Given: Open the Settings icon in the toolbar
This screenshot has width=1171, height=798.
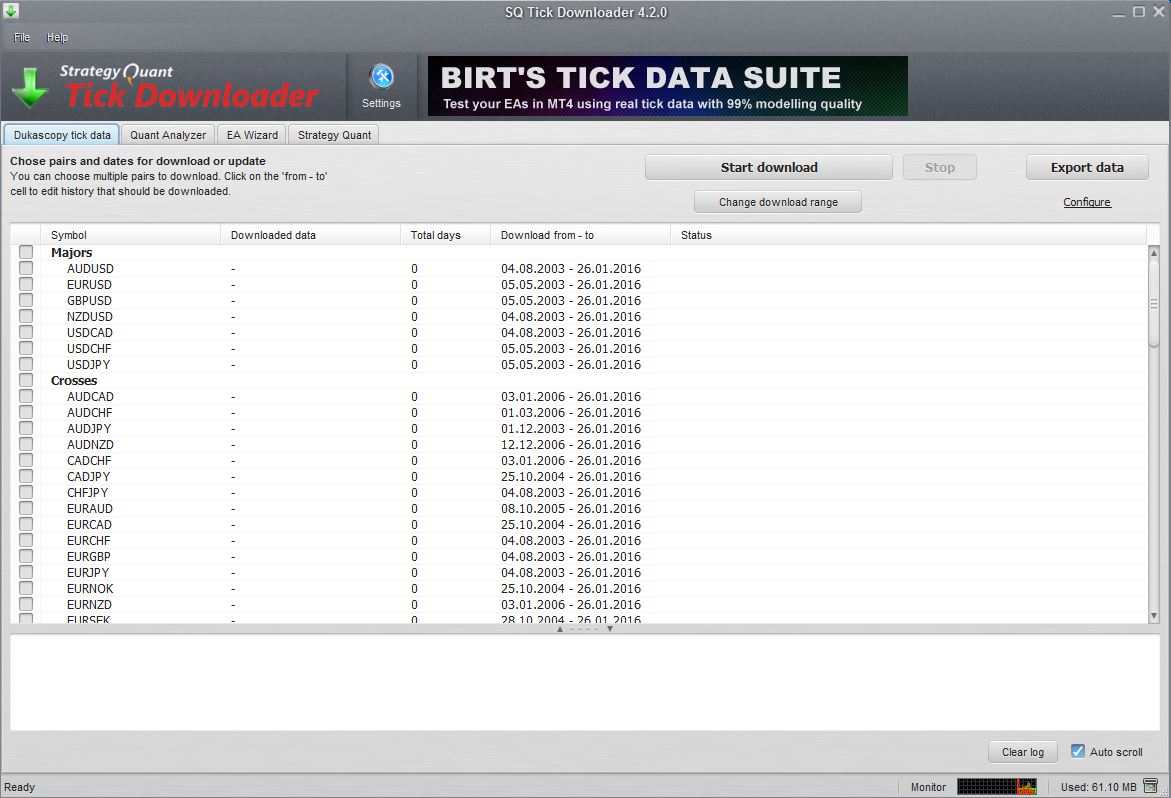Looking at the screenshot, I should [x=381, y=82].
